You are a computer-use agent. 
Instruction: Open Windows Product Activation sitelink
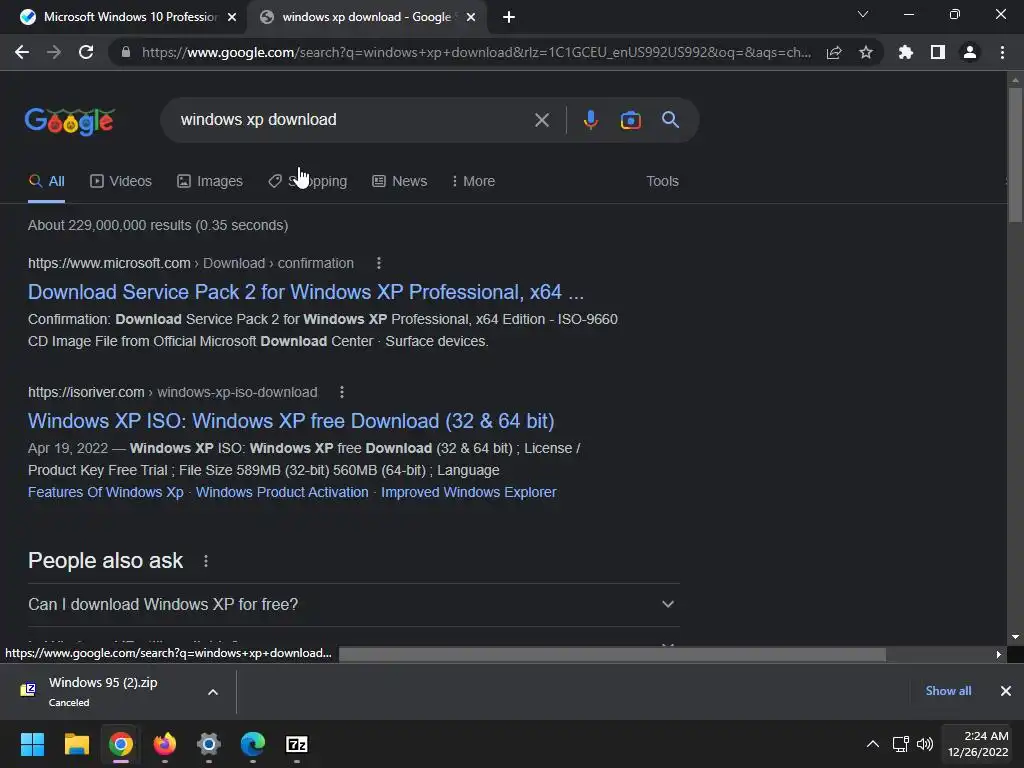click(282, 492)
